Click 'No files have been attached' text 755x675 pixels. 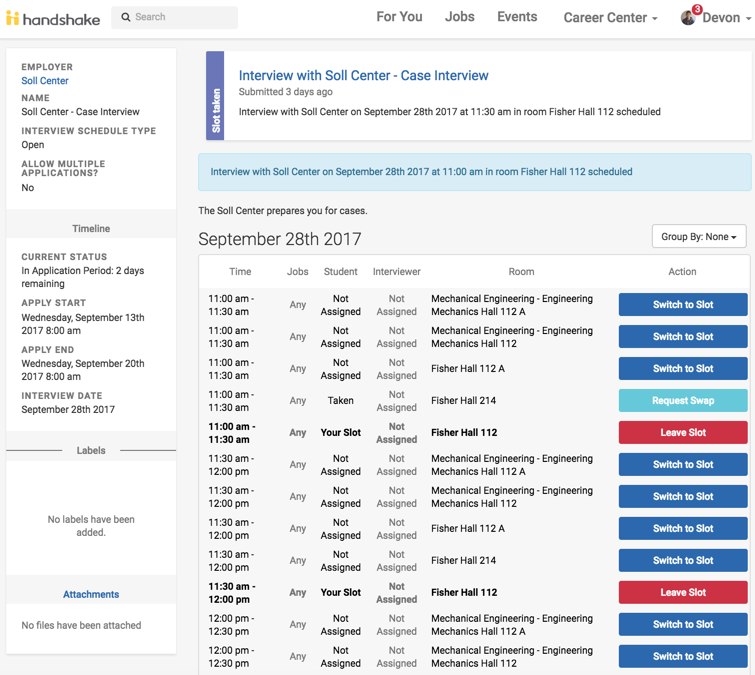[x=81, y=625]
